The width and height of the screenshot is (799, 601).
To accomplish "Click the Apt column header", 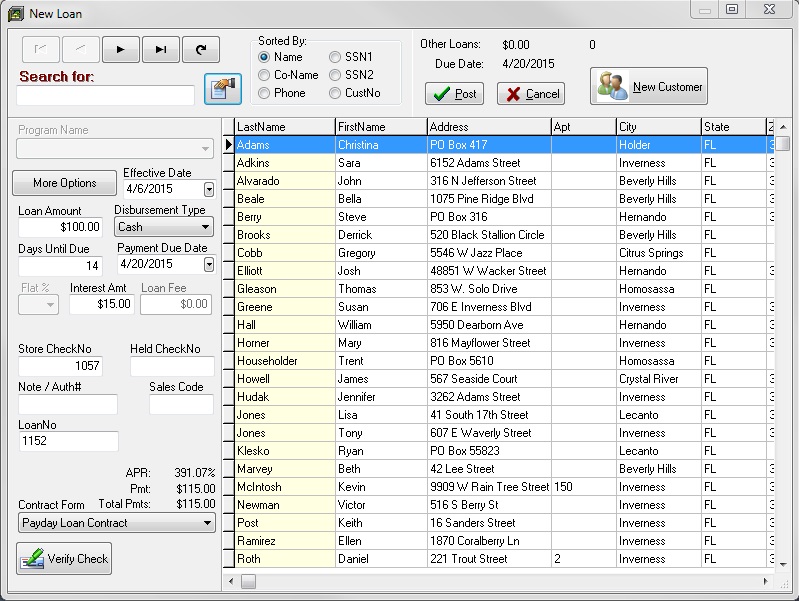I will click(584, 127).
